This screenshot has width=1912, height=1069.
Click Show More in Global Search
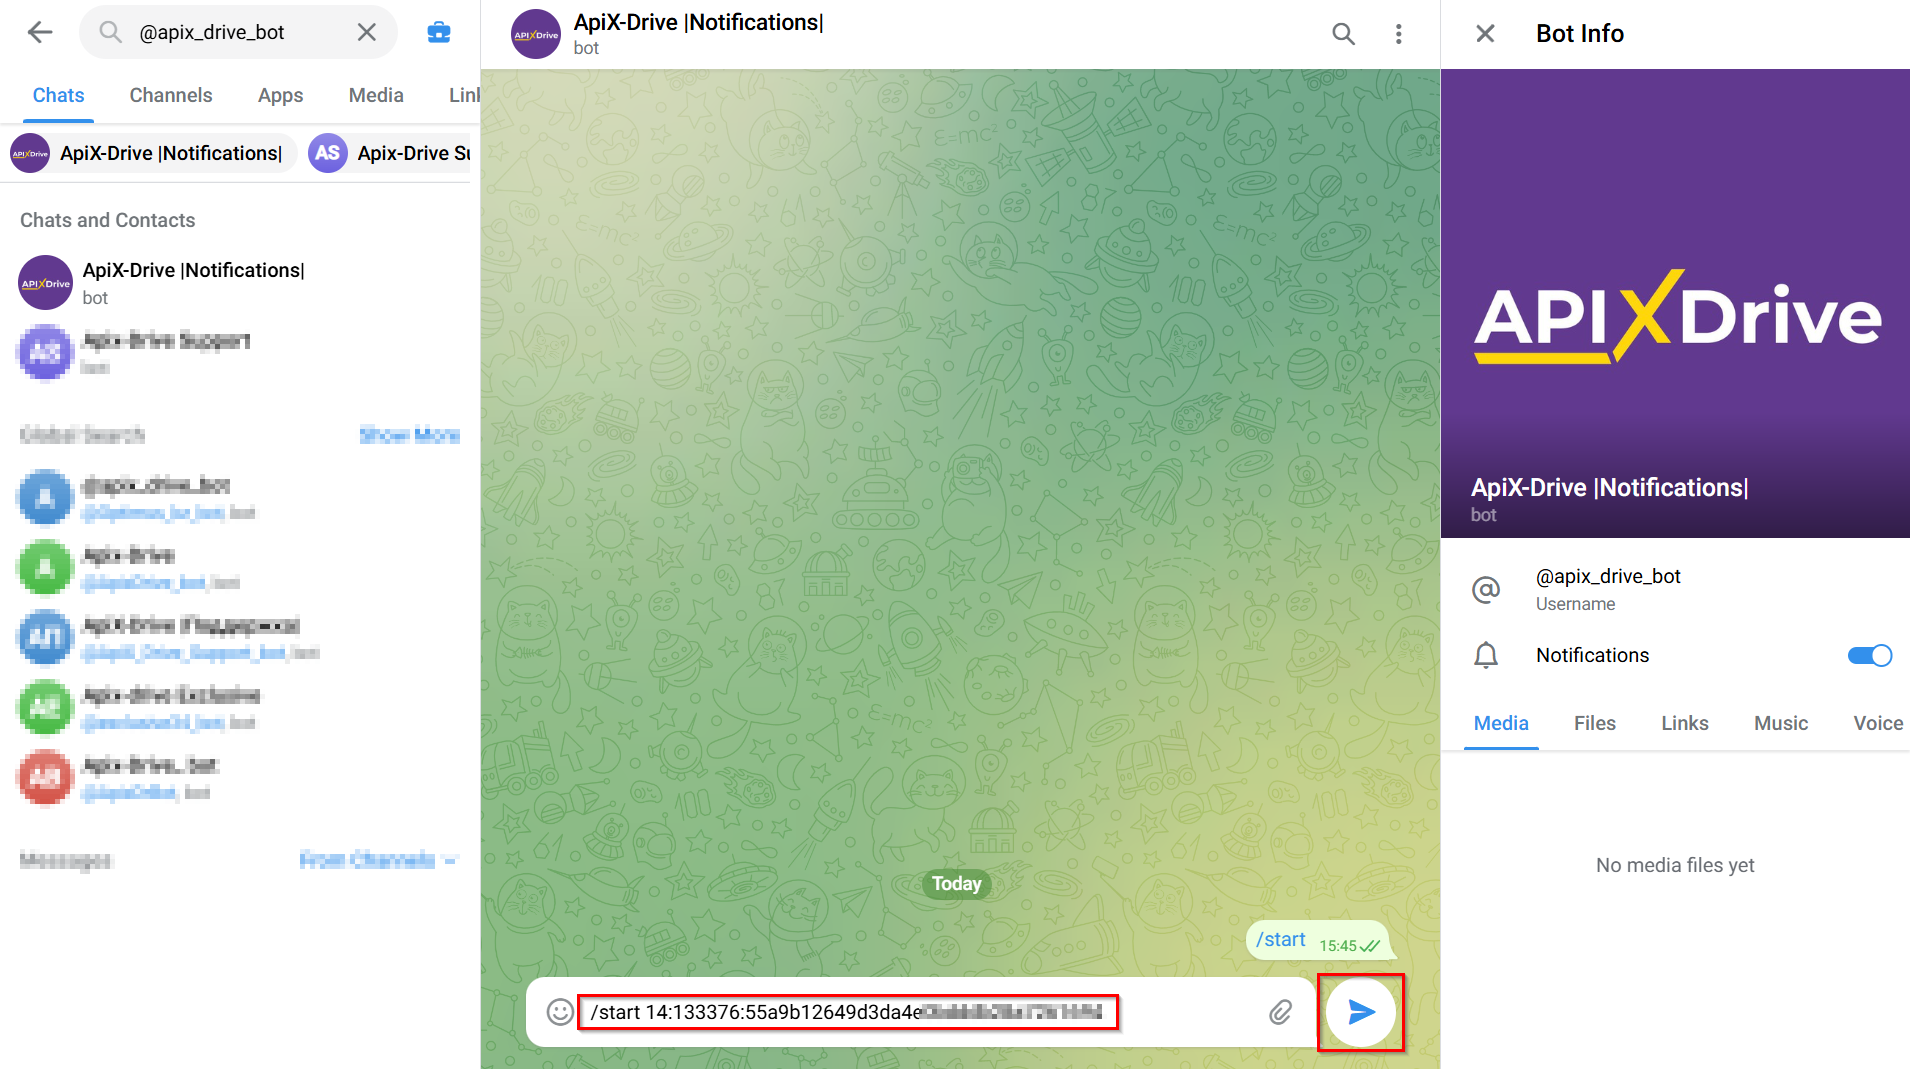pos(409,435)
